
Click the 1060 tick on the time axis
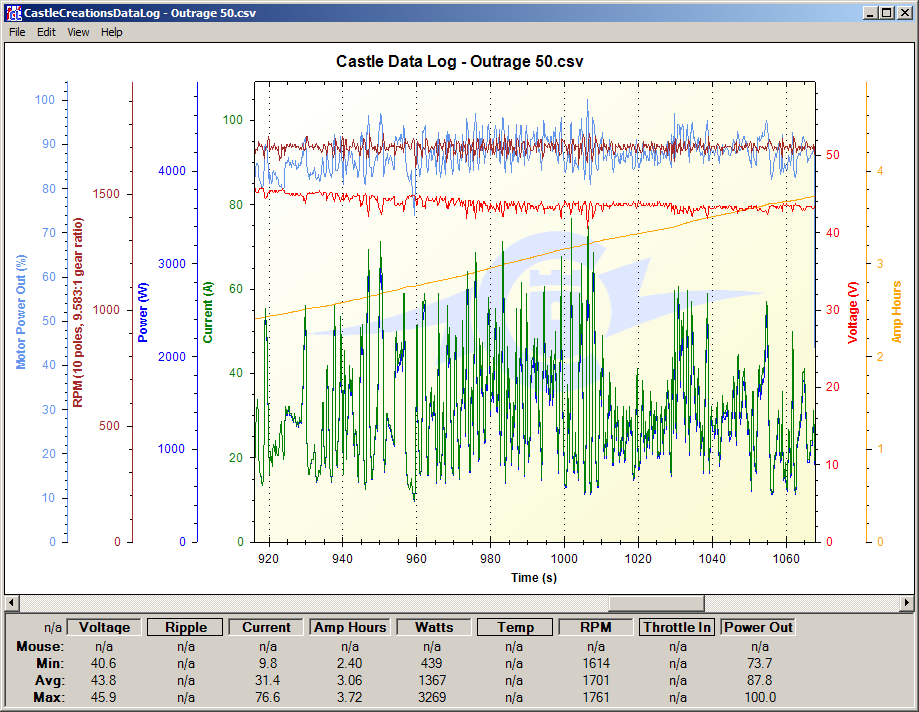pos(786,558)
